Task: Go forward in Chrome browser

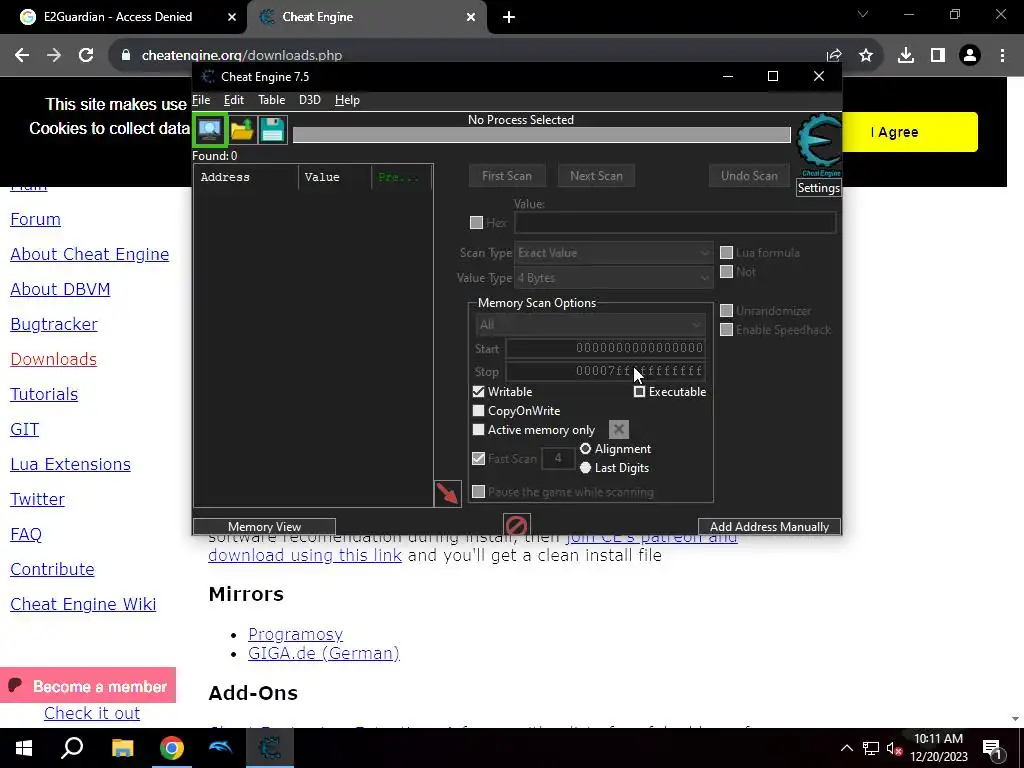Action: pos(54,56)
